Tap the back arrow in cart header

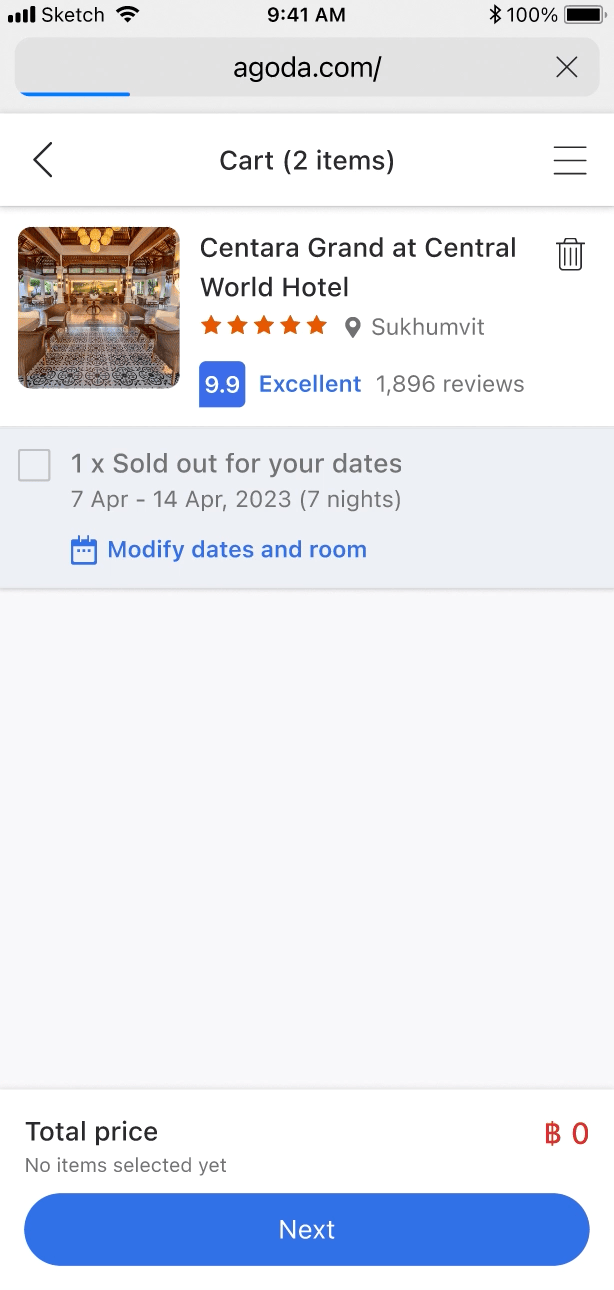(42, 160)
